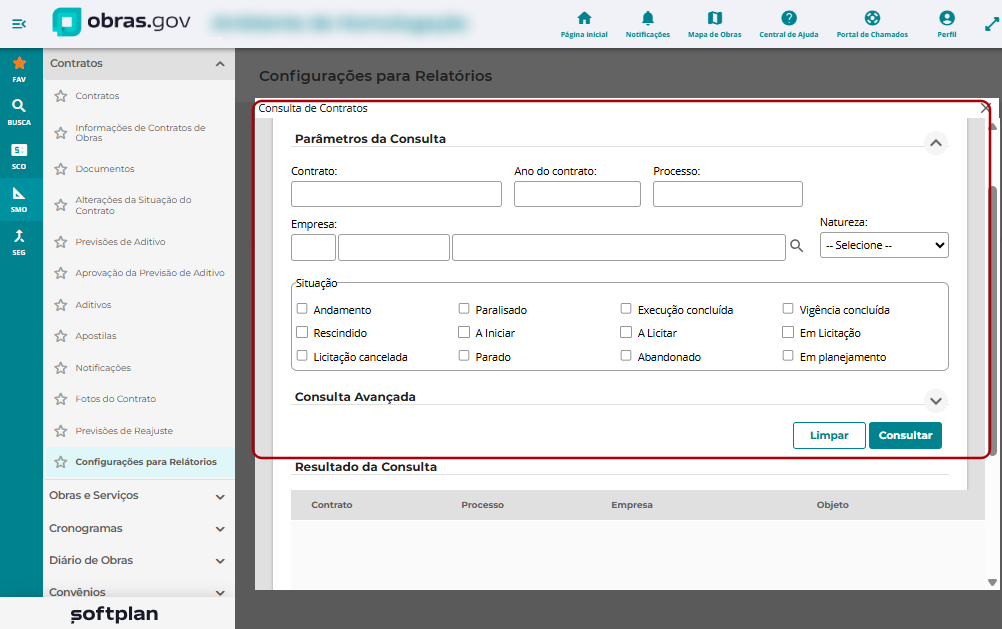Collapse the Parâmetros da Consulta section
The image size is (1002, 629).
pos(936,143)
